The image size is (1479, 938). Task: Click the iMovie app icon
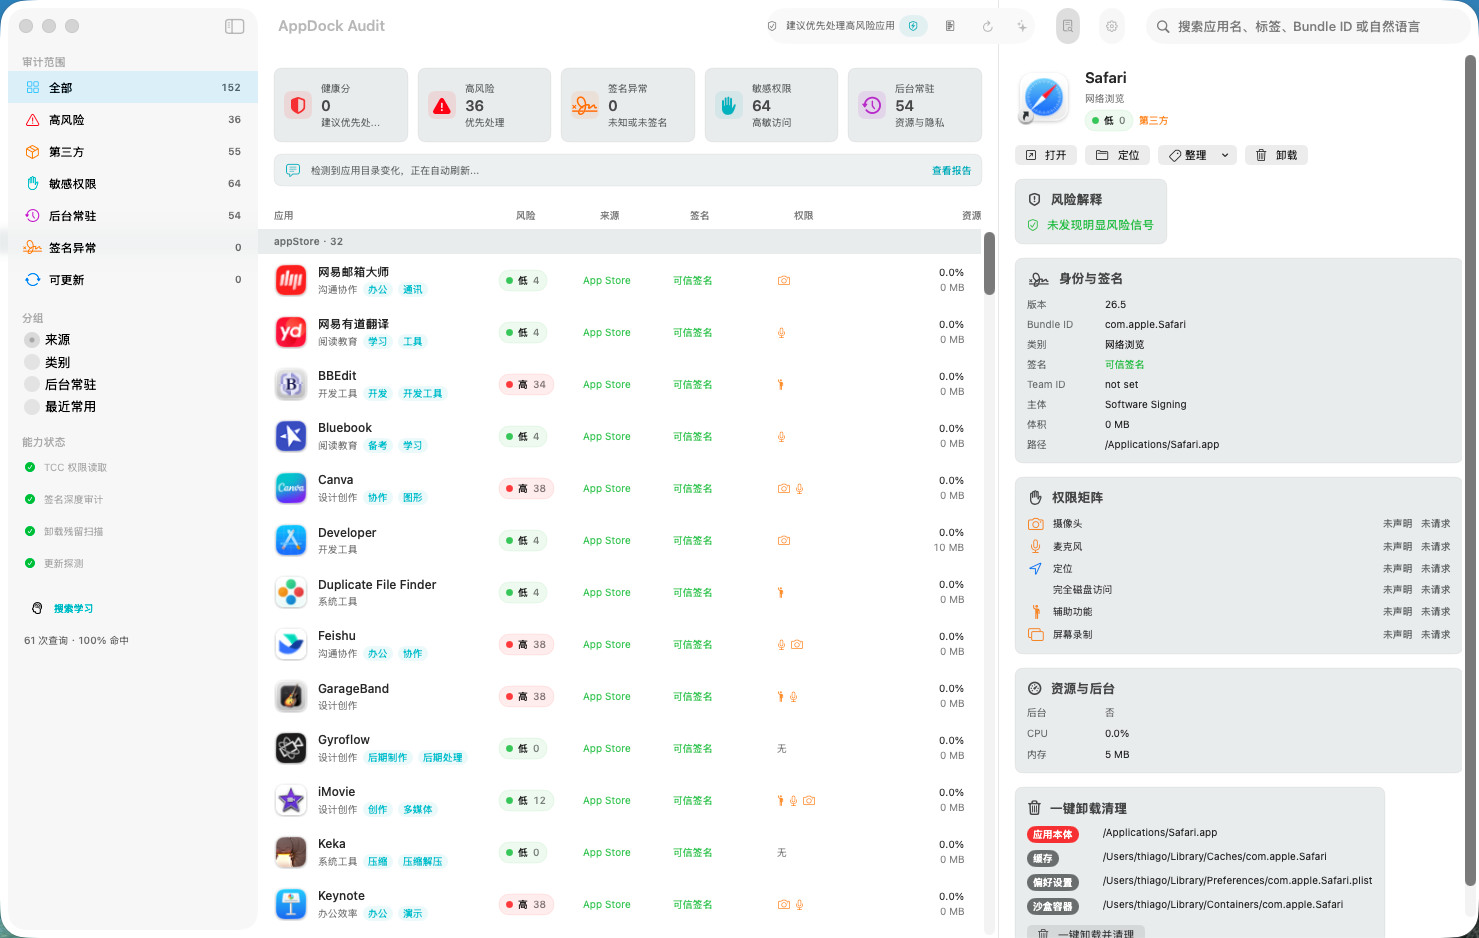click(x=291, y=800)
